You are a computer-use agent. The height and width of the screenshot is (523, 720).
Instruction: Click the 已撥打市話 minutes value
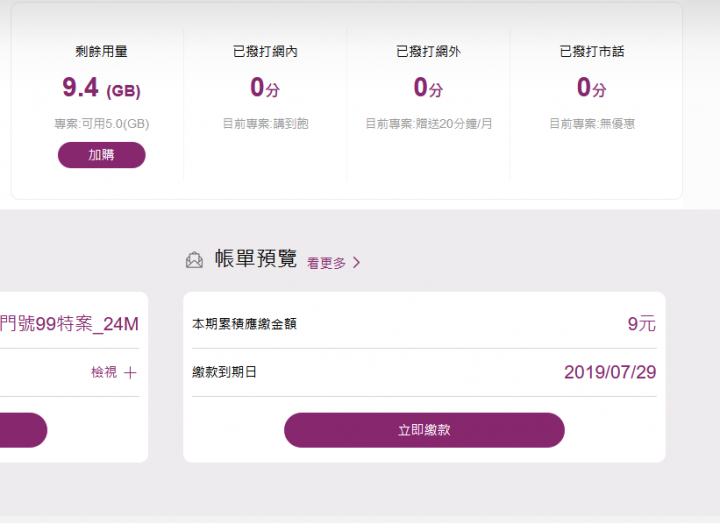(x=592, y=87)
